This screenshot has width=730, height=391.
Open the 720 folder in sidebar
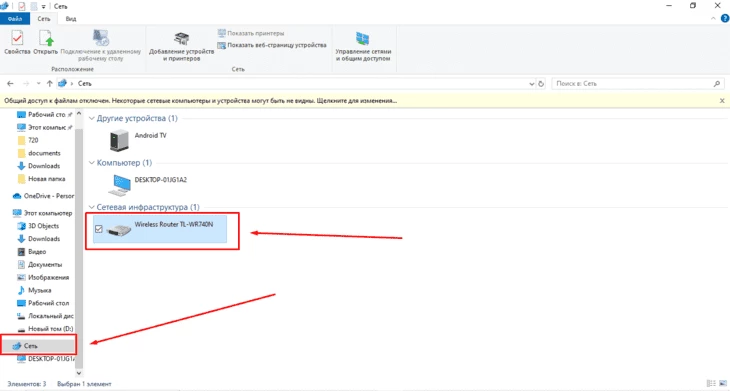28,140
